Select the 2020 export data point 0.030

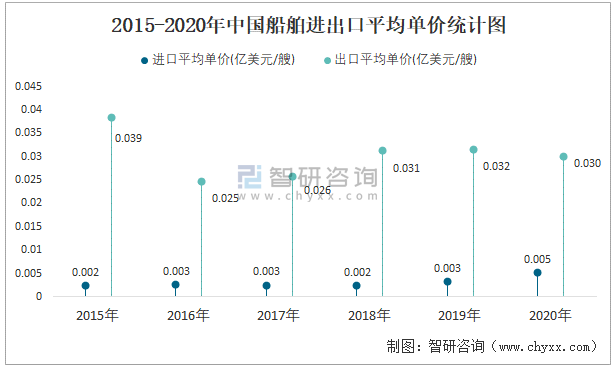tap(564, 157)
